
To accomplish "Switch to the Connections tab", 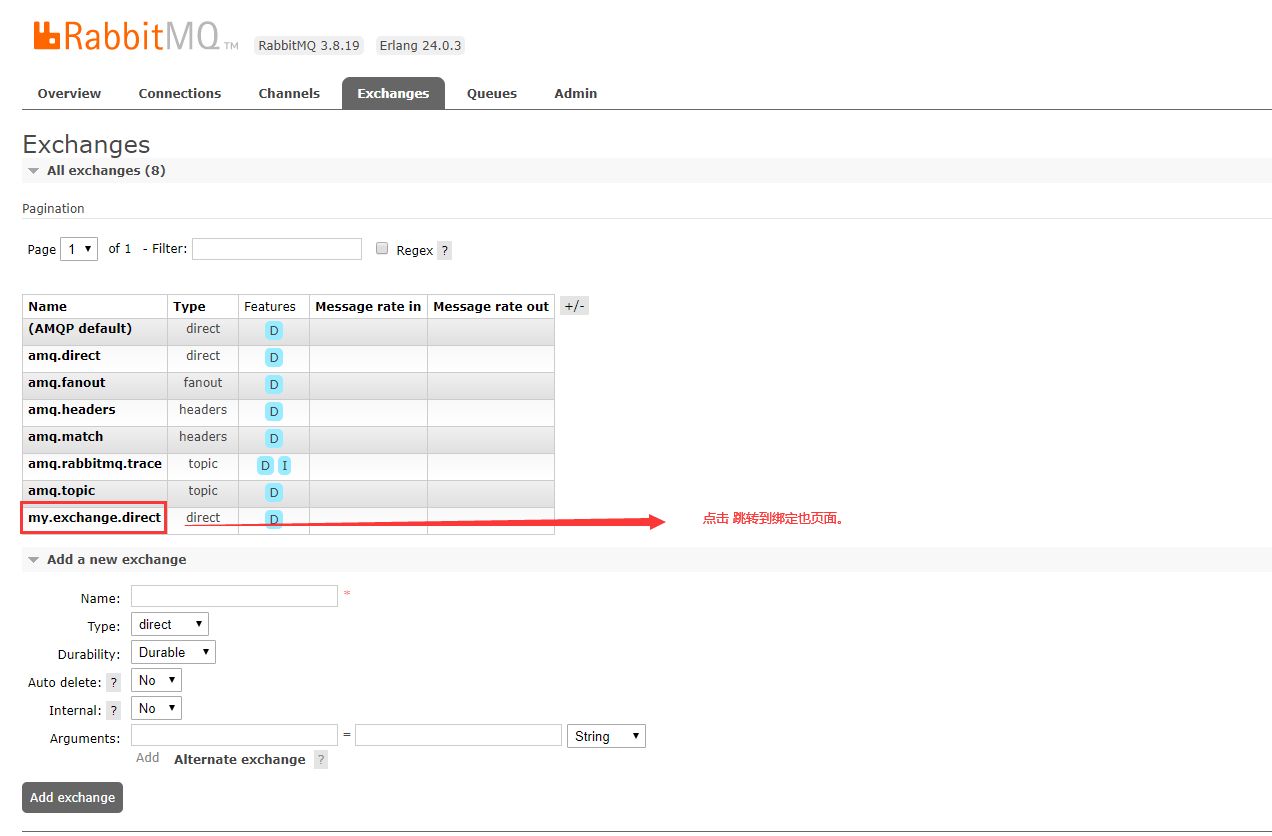I will point(180,93).
